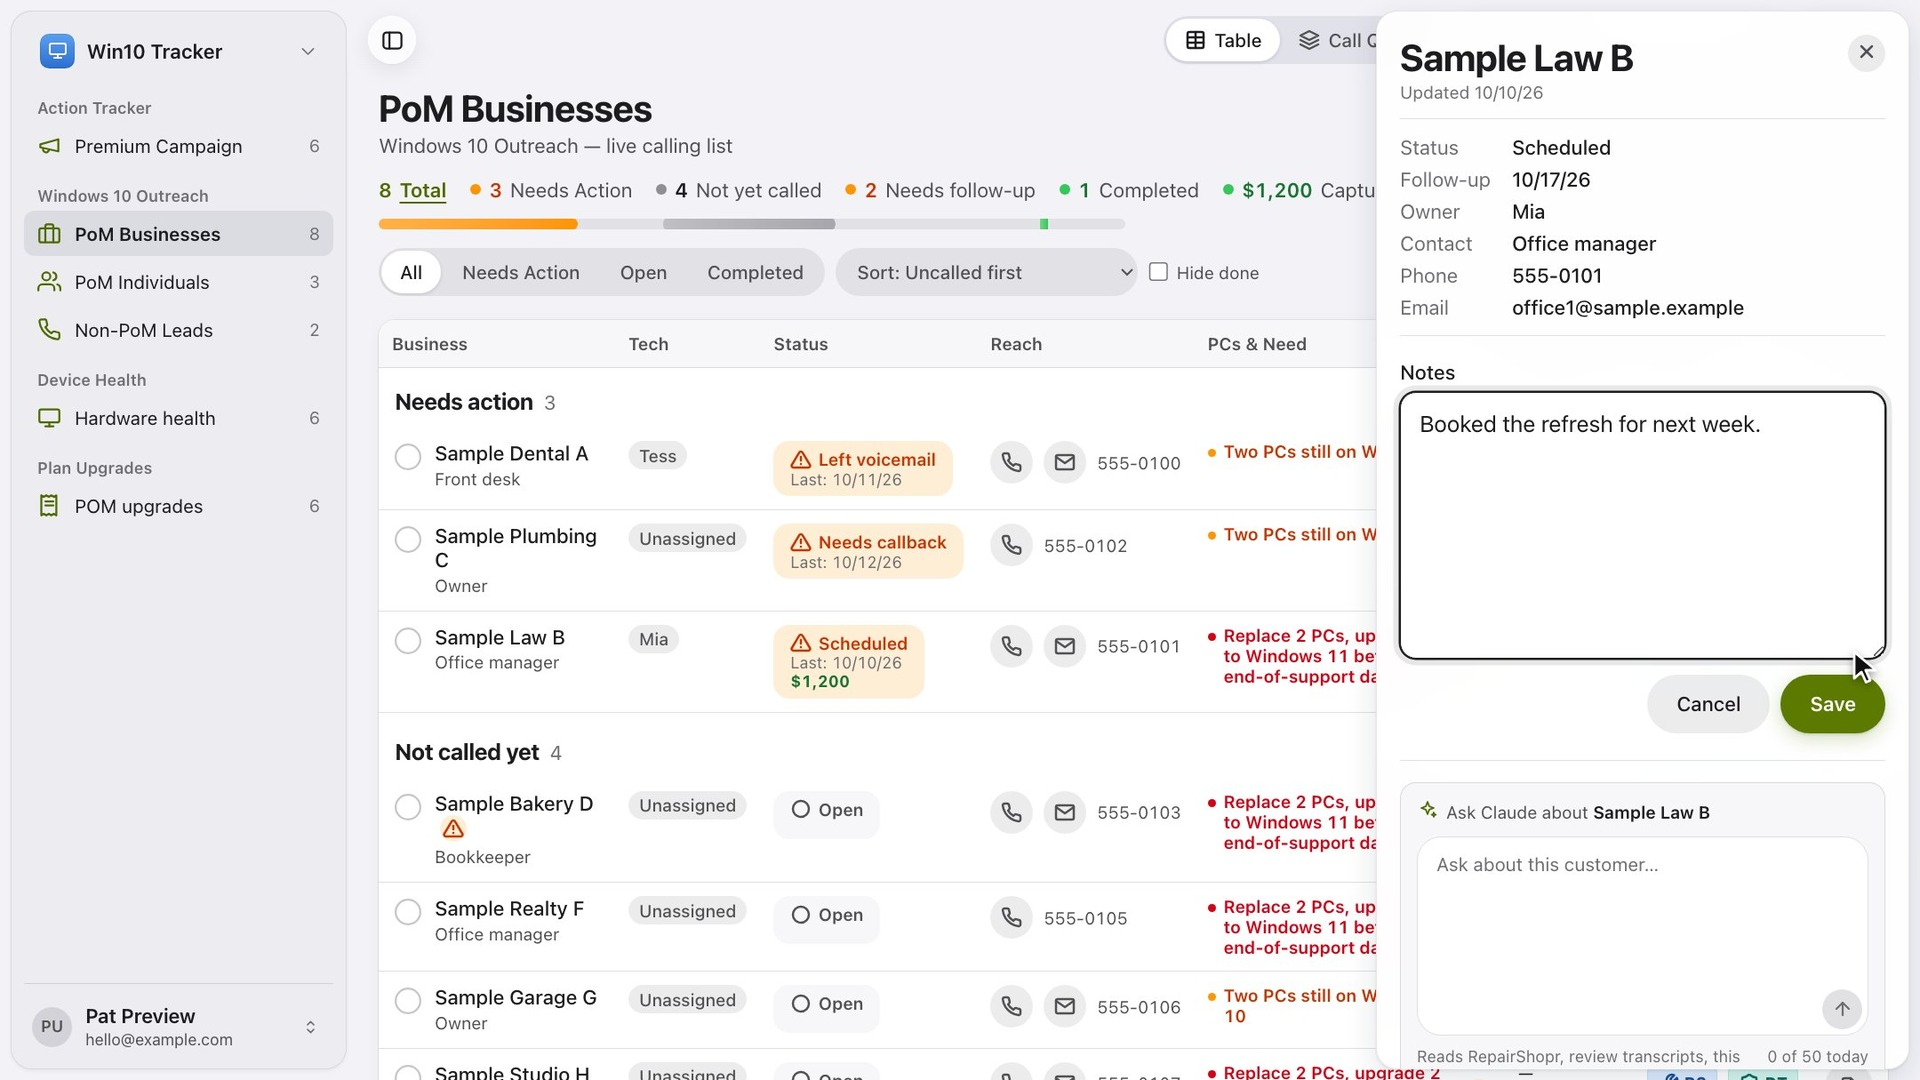
Task: Click the email icon for Sample Bakery D
Action: (1065, 813)
